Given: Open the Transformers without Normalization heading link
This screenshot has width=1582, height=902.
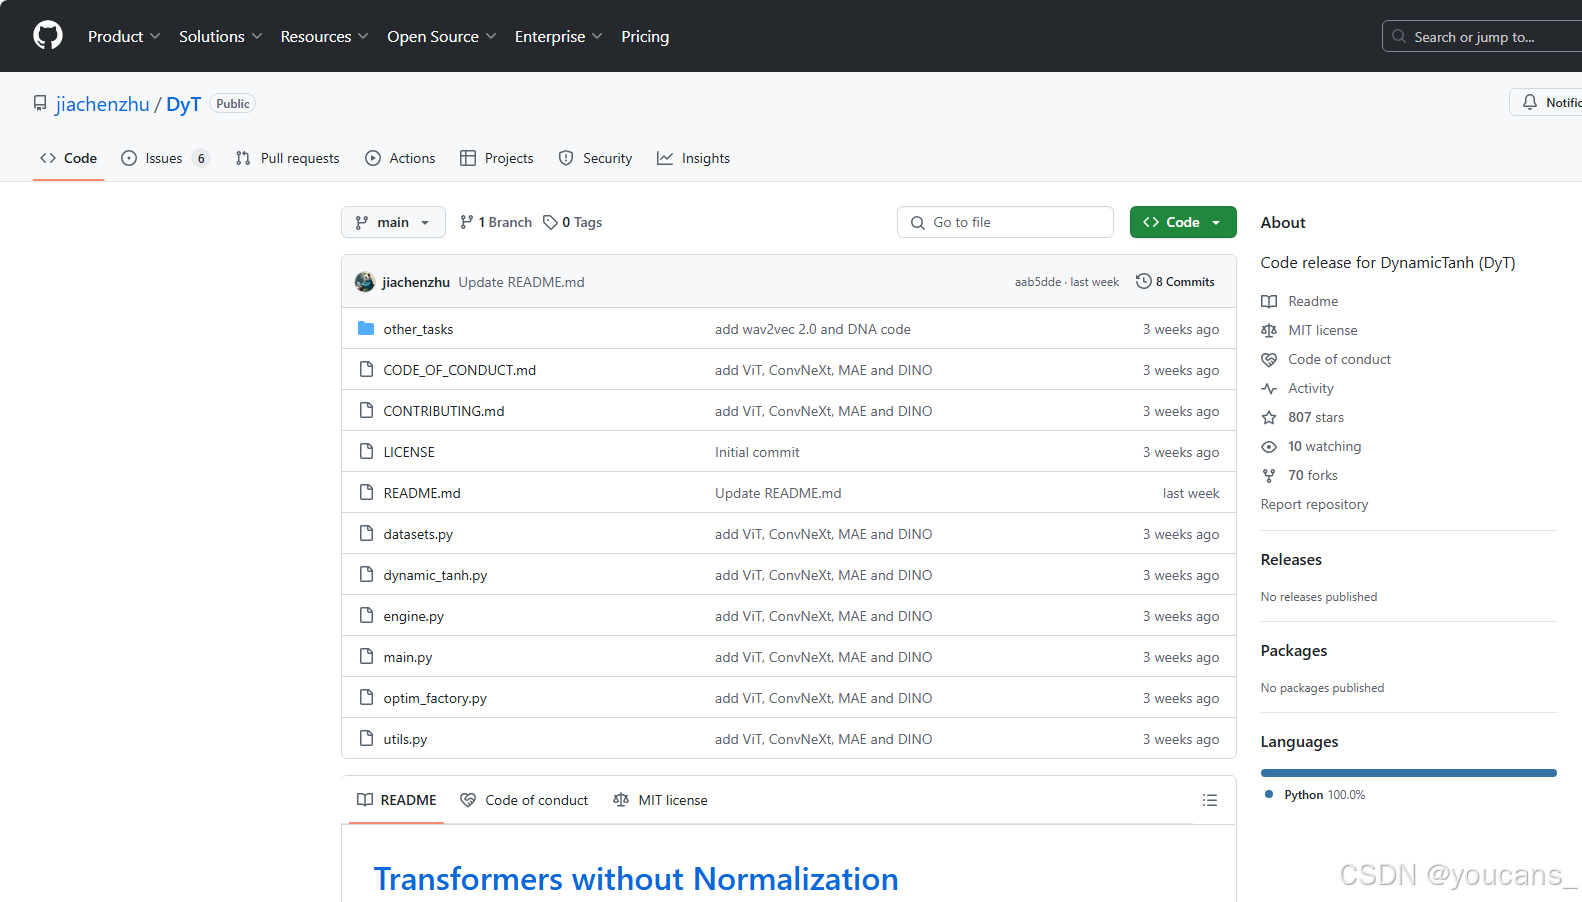Looking at the screenshot, I should point(636,878).
